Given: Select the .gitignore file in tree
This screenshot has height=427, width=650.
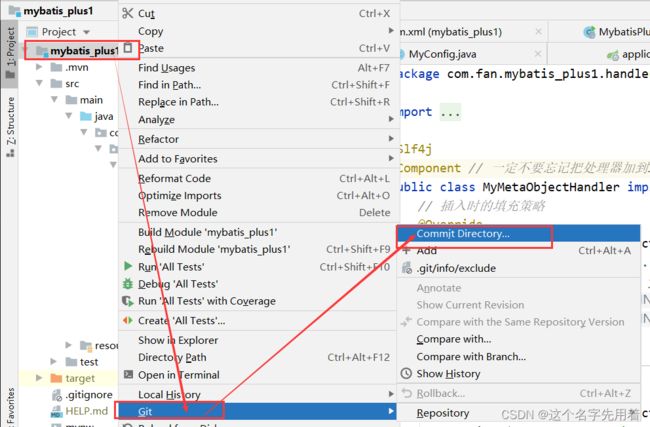Looking at the screenshot, I should point(89,395).
